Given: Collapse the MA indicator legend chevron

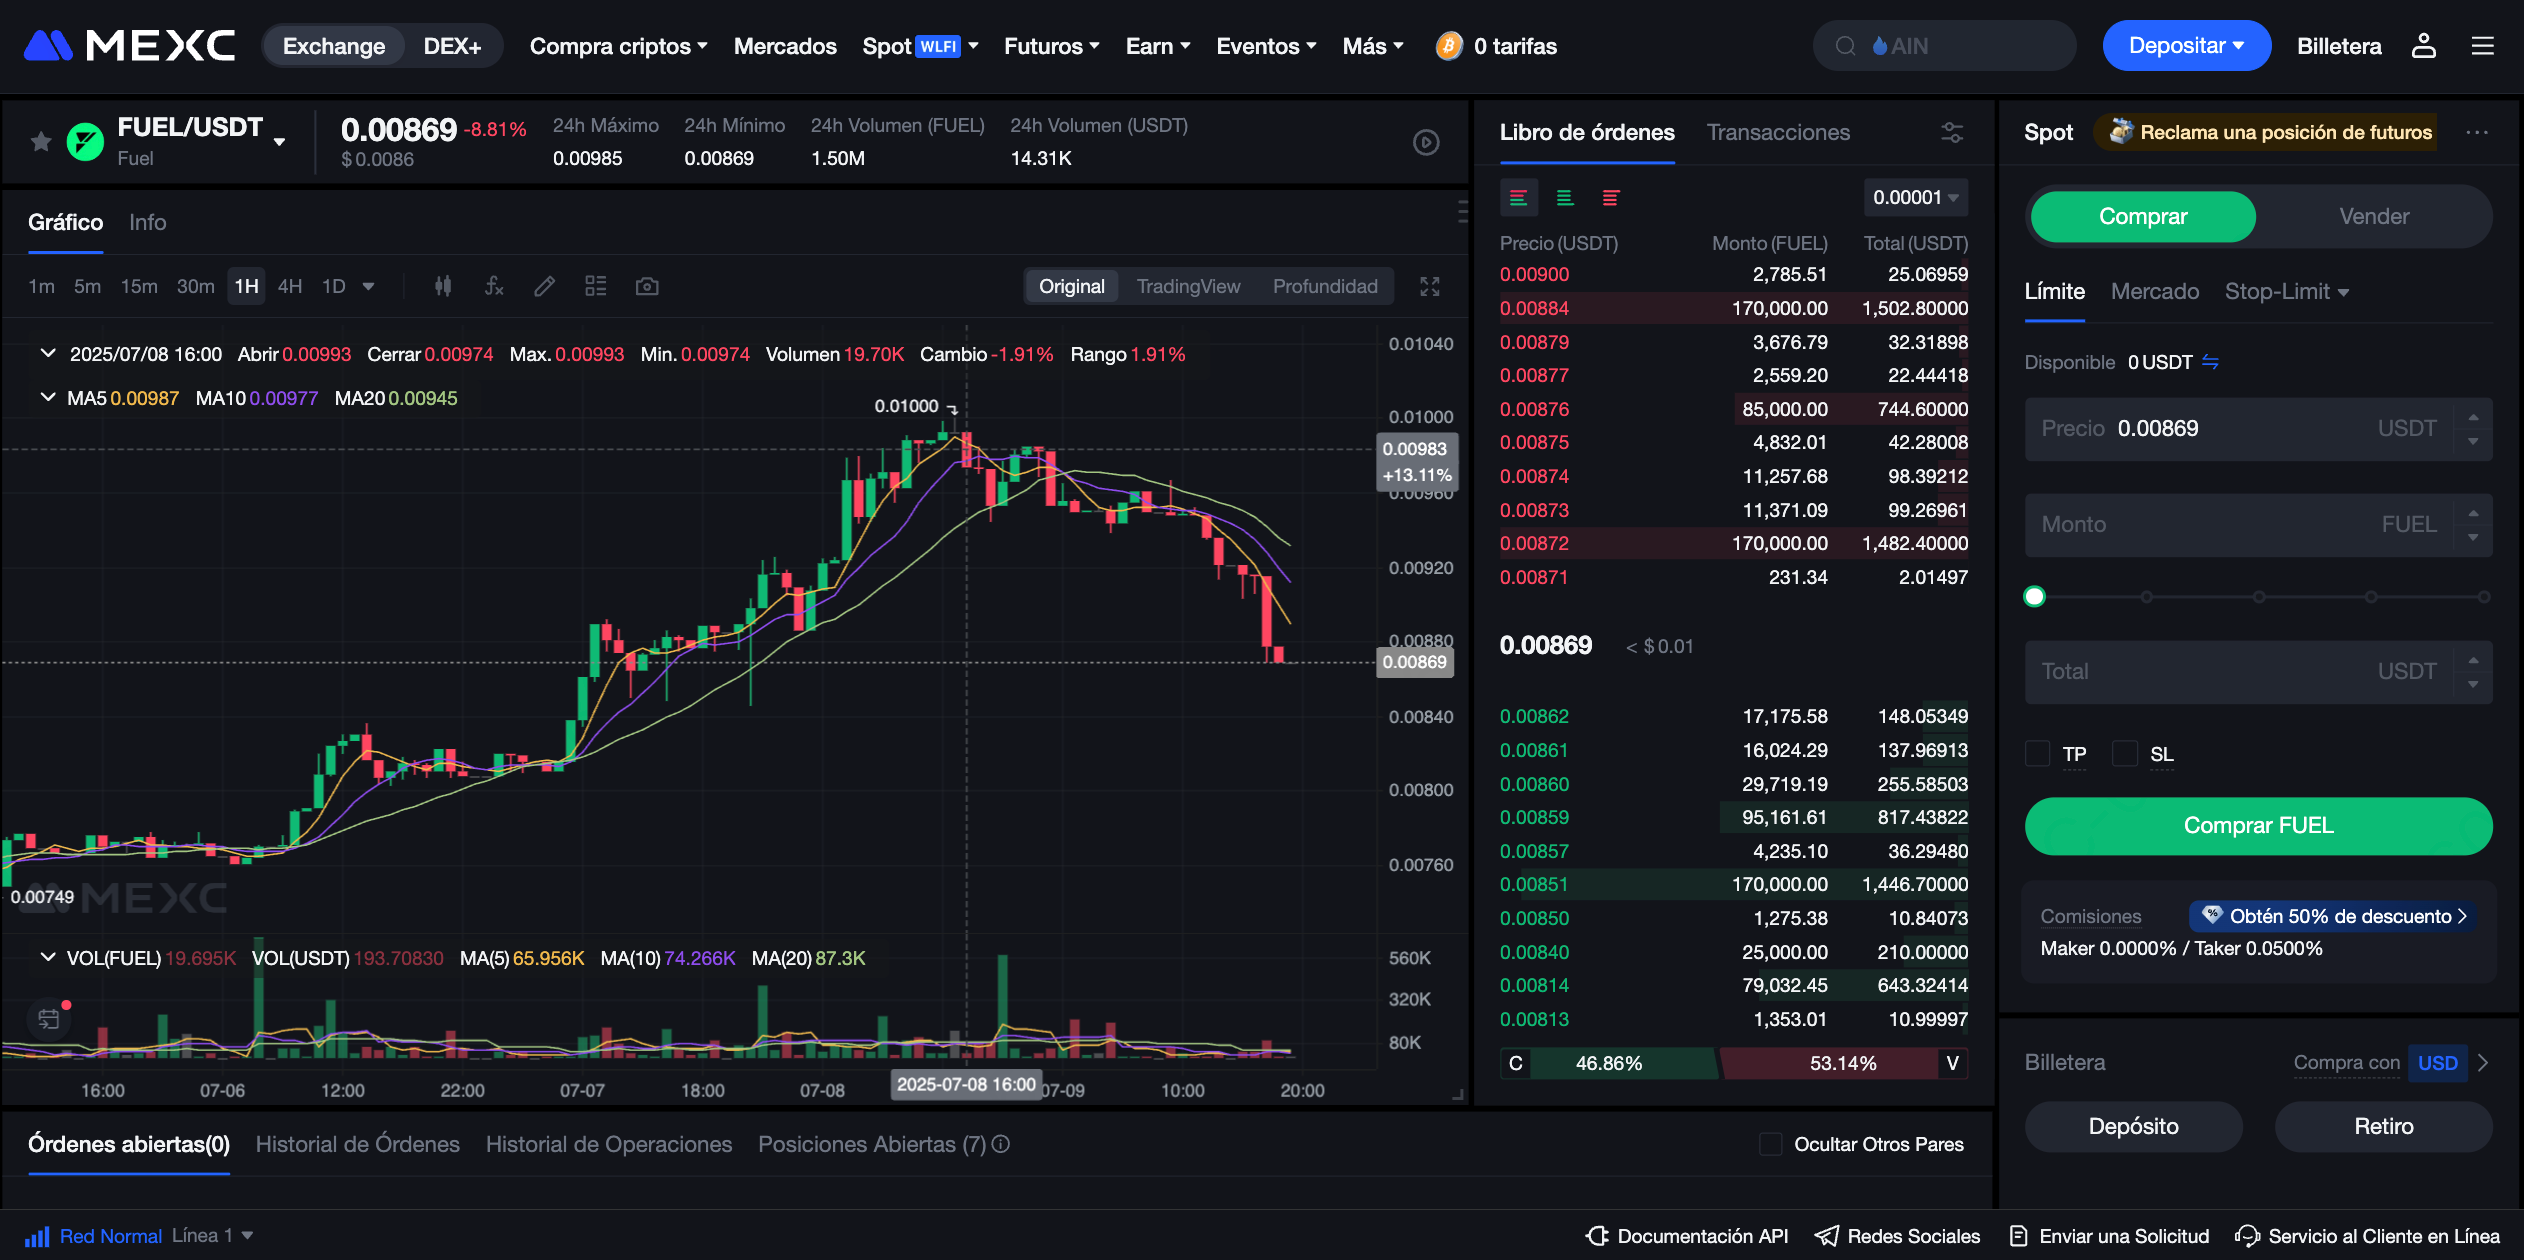Looking at the screenshot, I should [x=47, y=398].
